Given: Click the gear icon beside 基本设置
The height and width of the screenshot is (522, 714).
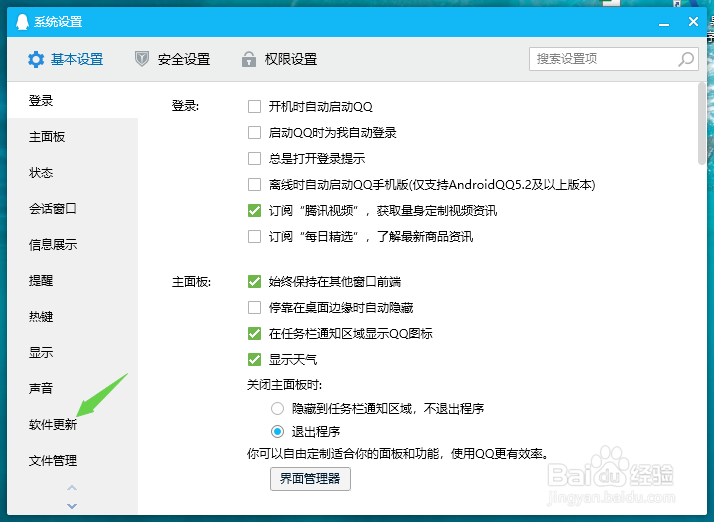Looking at the screenshot, I should [36, 59].
